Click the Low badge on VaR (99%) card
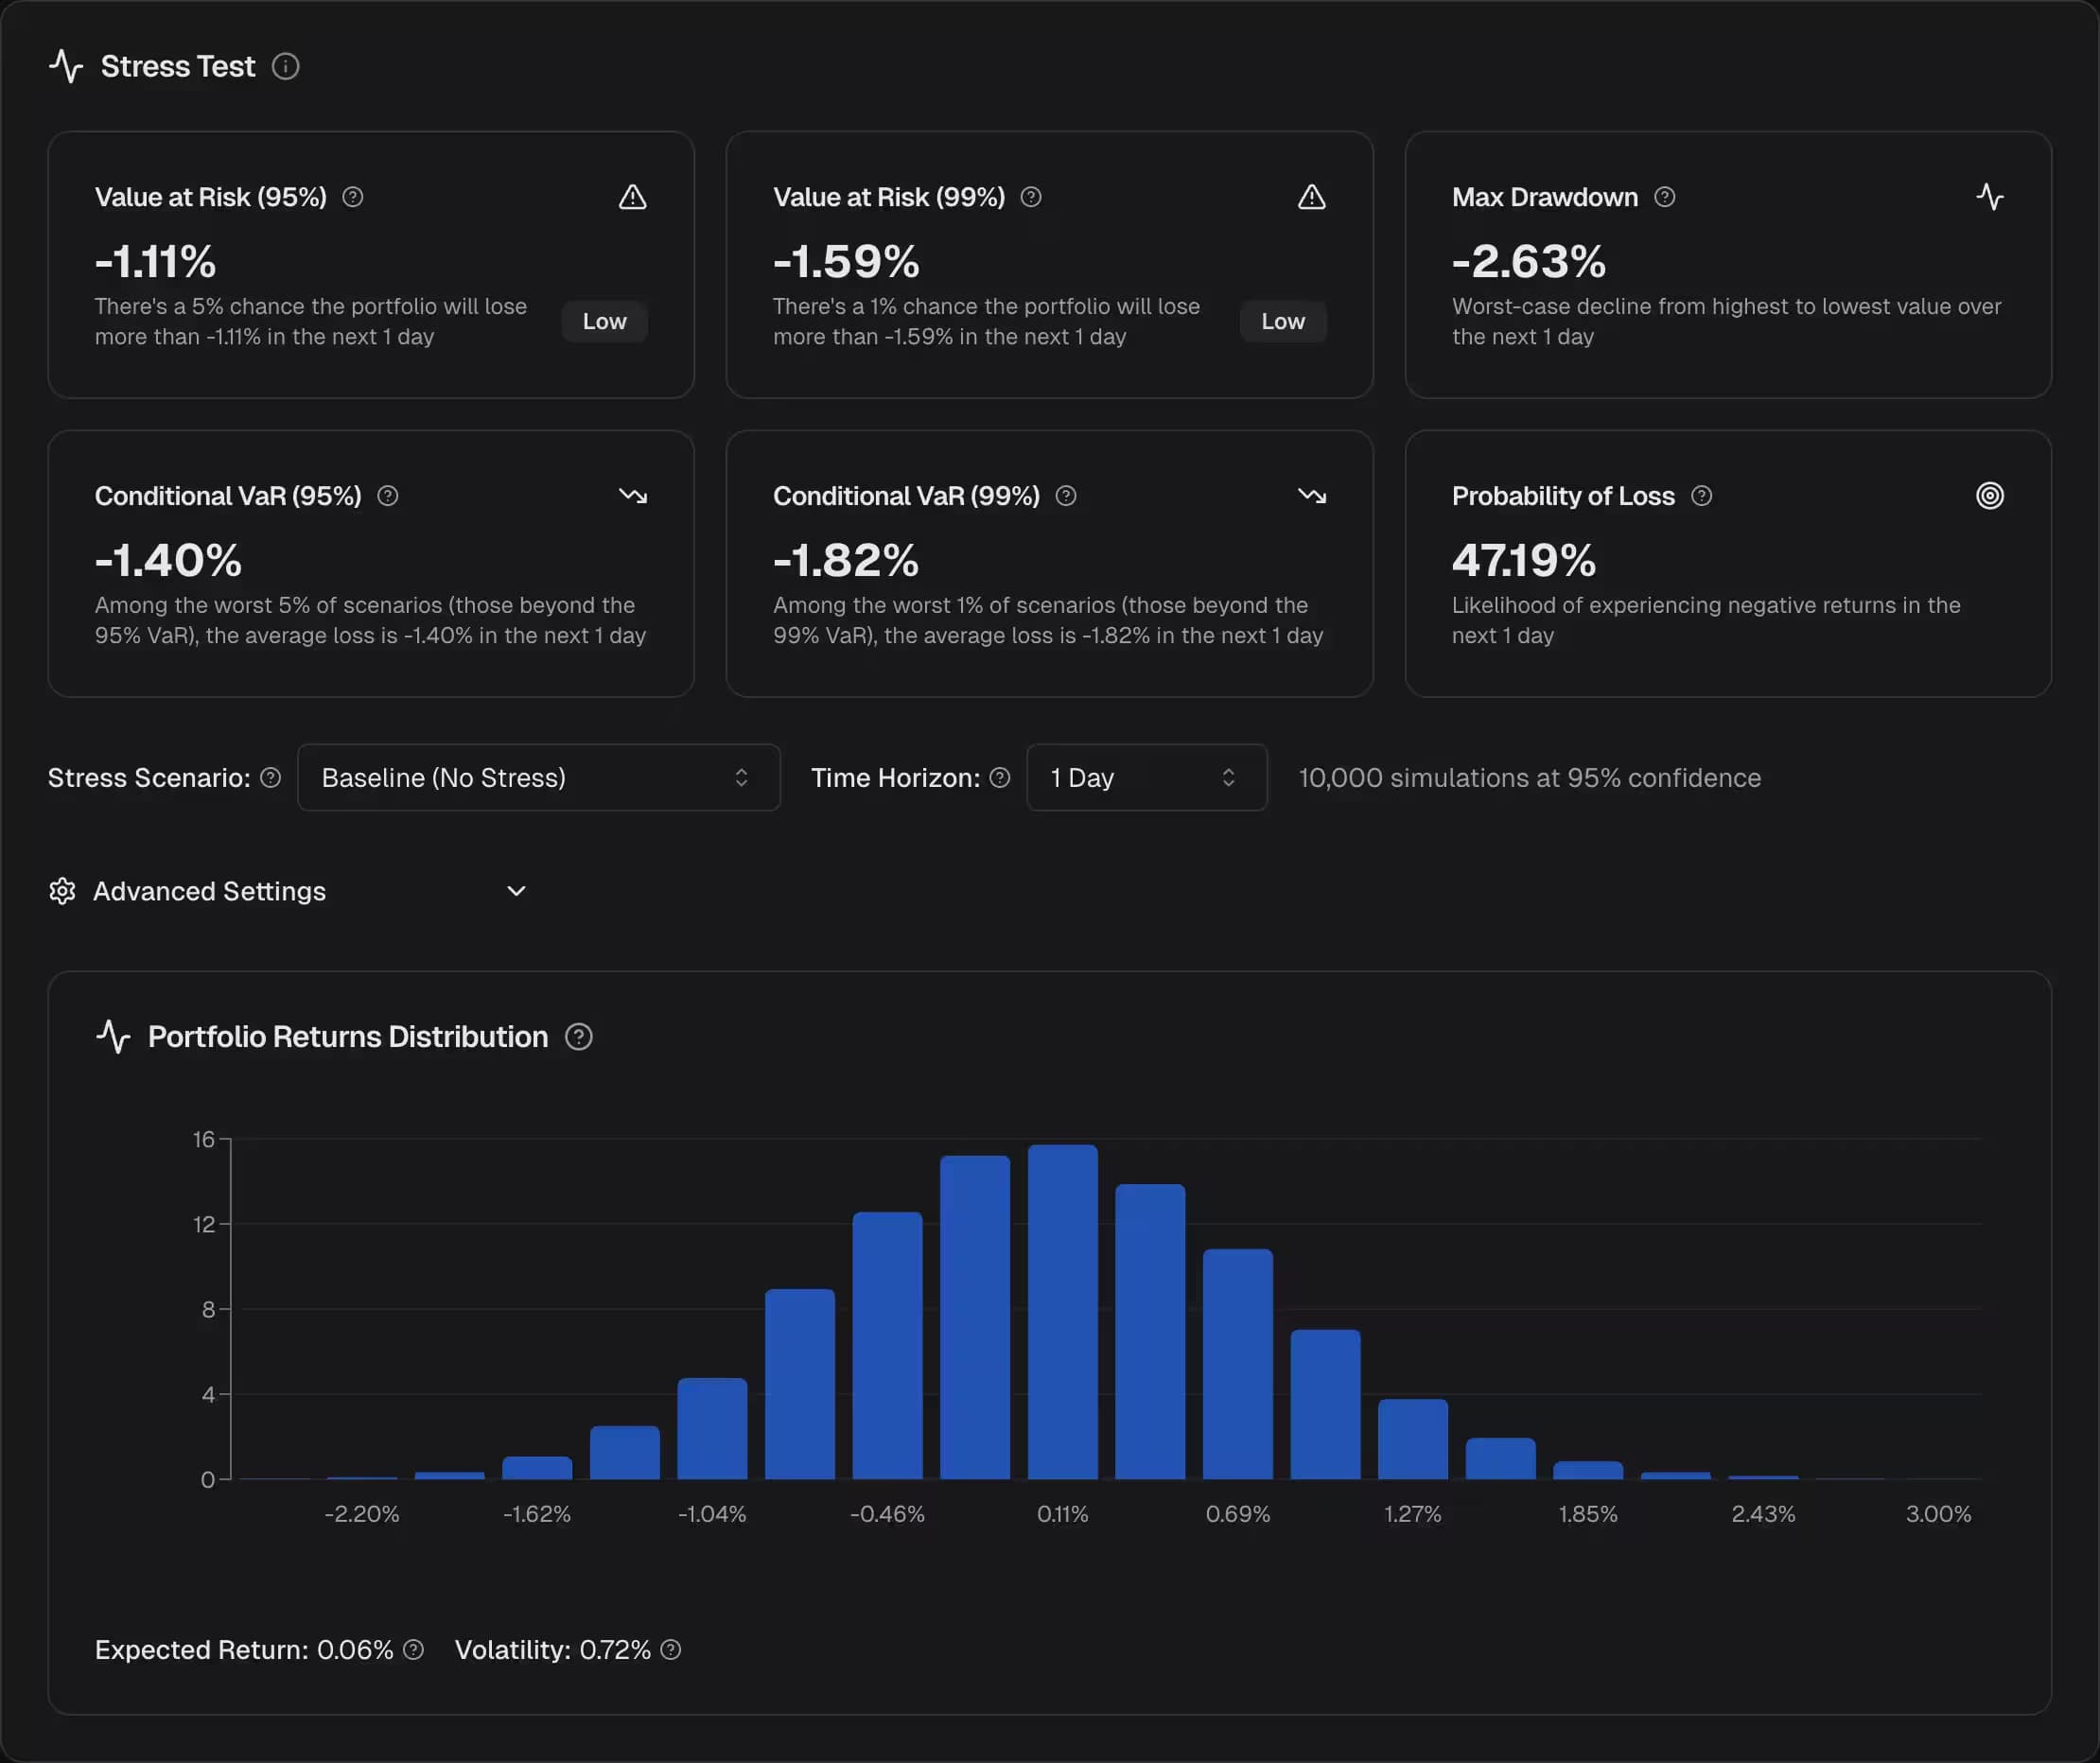The height and width of the screenshot is (1763, 2100). [x=1282, y=322]
